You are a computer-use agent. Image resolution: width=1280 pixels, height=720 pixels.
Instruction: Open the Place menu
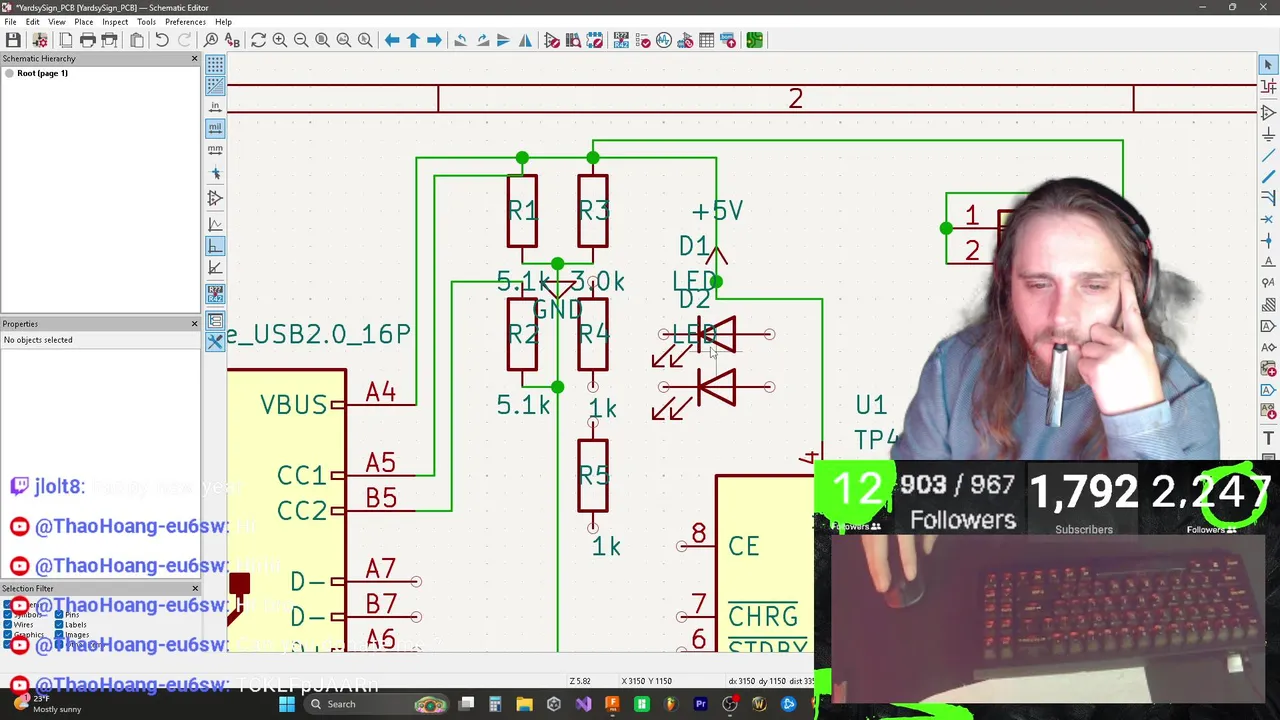pos(84,21)
